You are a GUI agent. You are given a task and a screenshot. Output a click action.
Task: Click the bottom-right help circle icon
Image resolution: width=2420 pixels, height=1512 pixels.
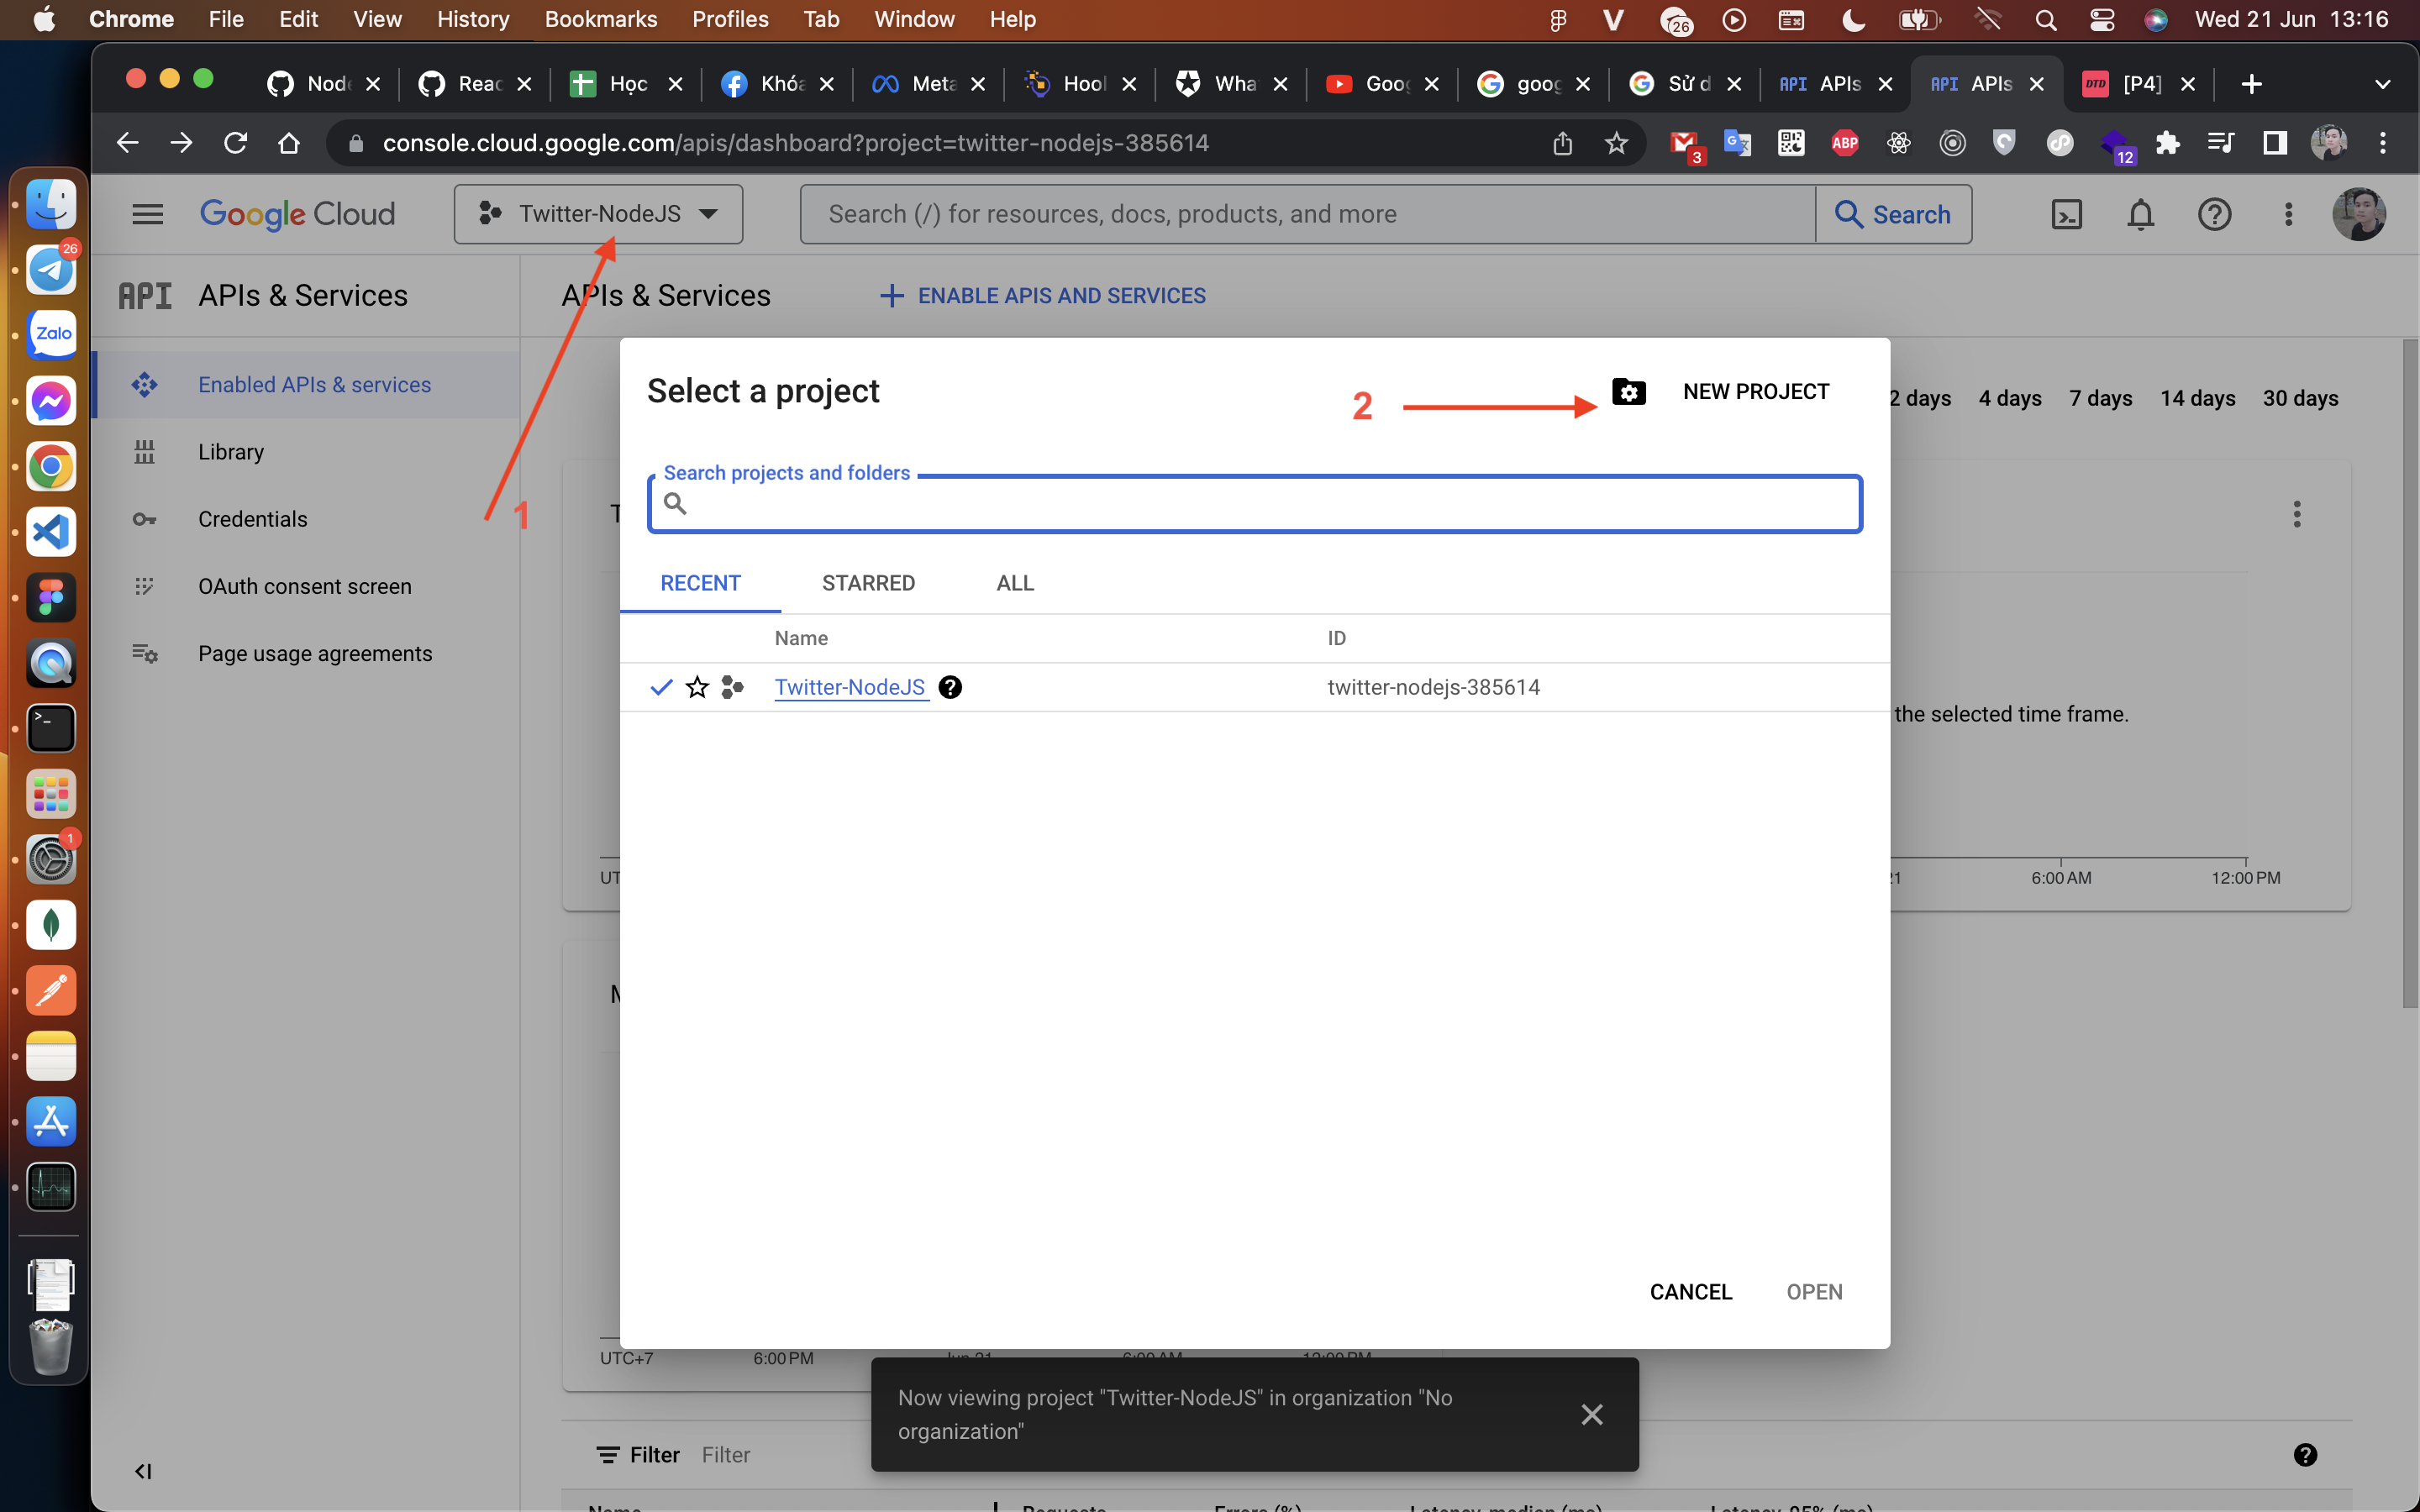point(2305,1455)
